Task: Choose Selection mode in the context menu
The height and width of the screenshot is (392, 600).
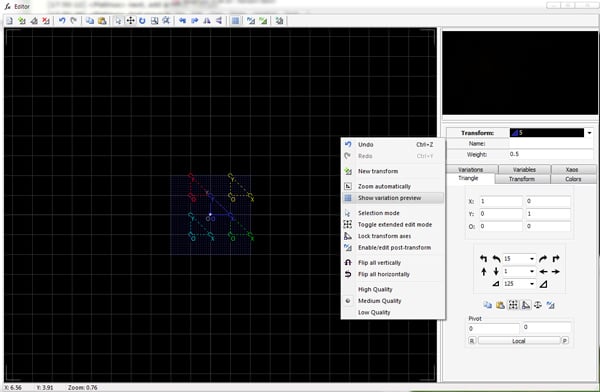Action: [393, 213]
